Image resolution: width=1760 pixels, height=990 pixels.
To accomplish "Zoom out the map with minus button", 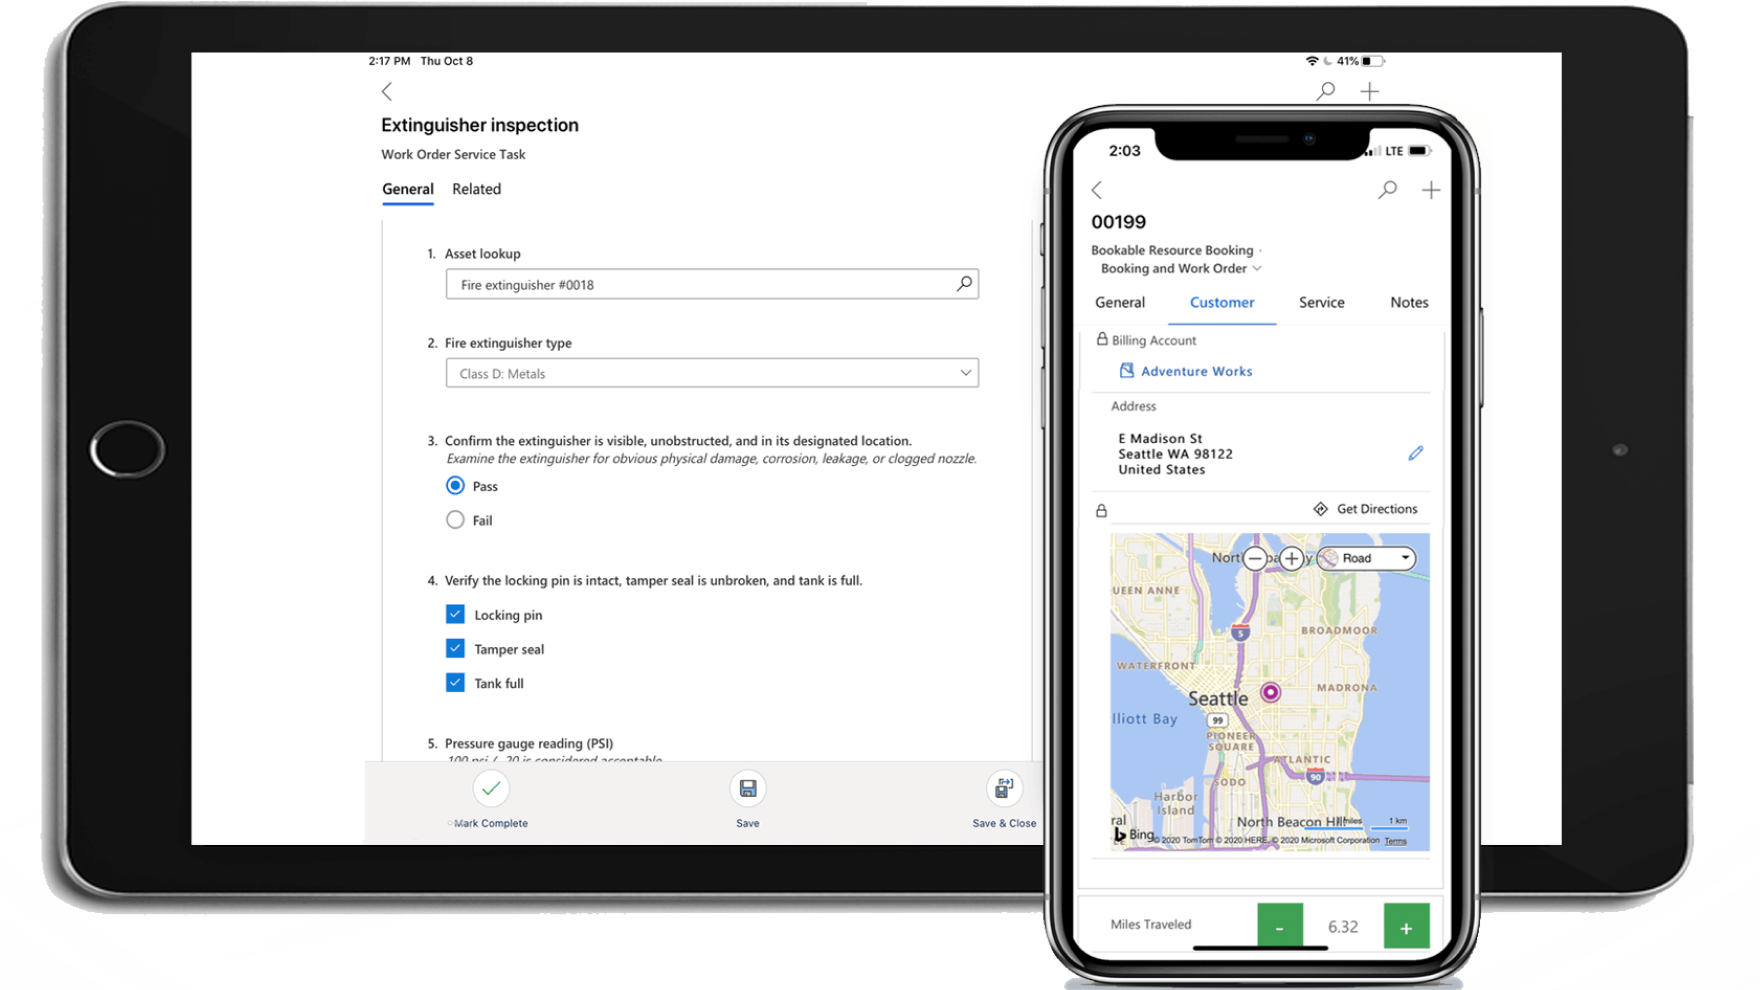I will [x=1255, y=558].
